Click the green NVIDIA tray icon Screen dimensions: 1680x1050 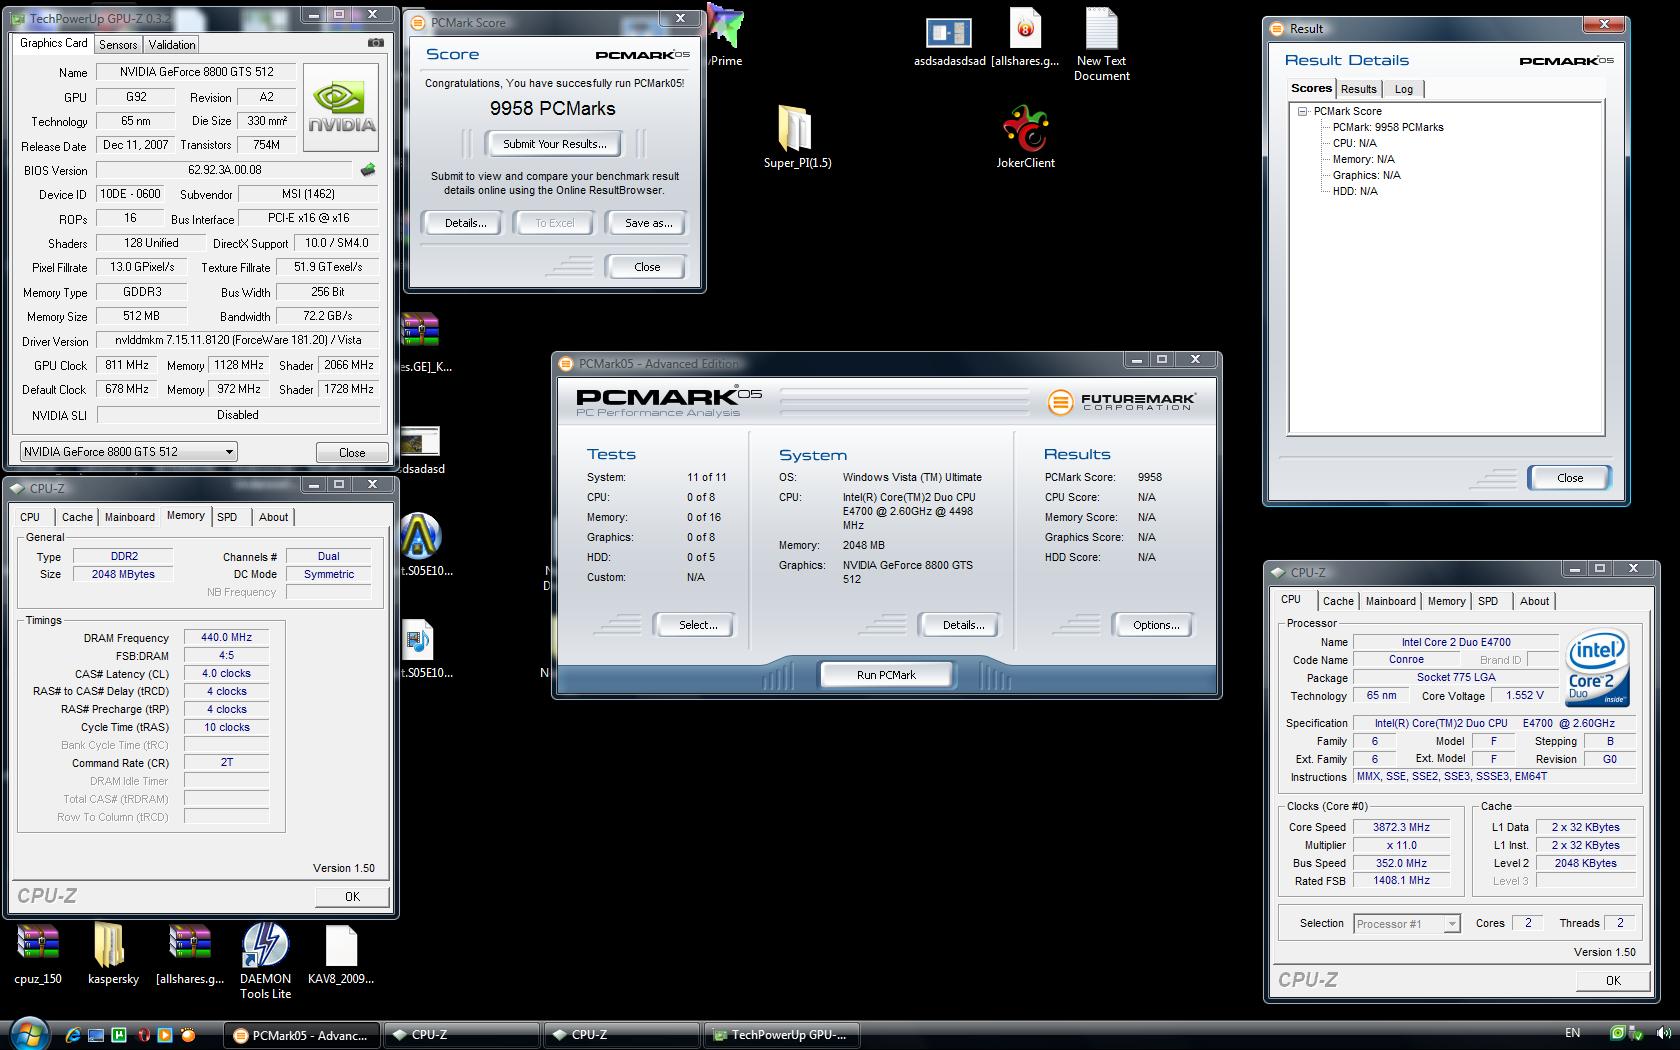click(x=1618, y=1033)
